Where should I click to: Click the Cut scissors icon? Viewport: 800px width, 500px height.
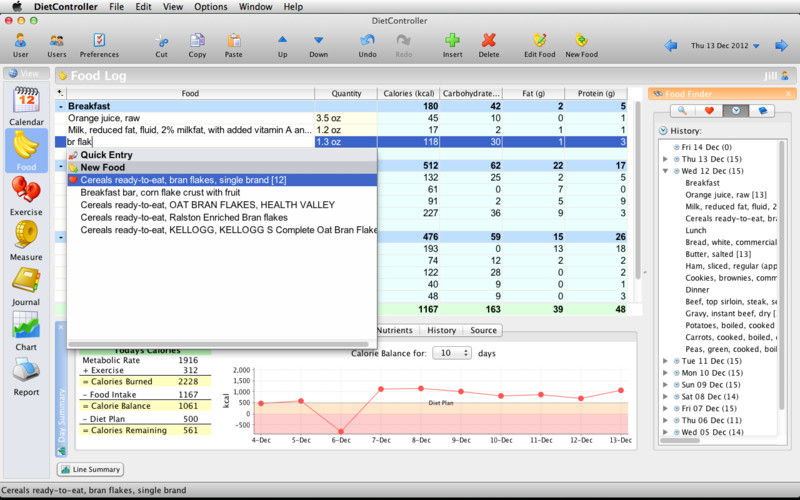161,45
